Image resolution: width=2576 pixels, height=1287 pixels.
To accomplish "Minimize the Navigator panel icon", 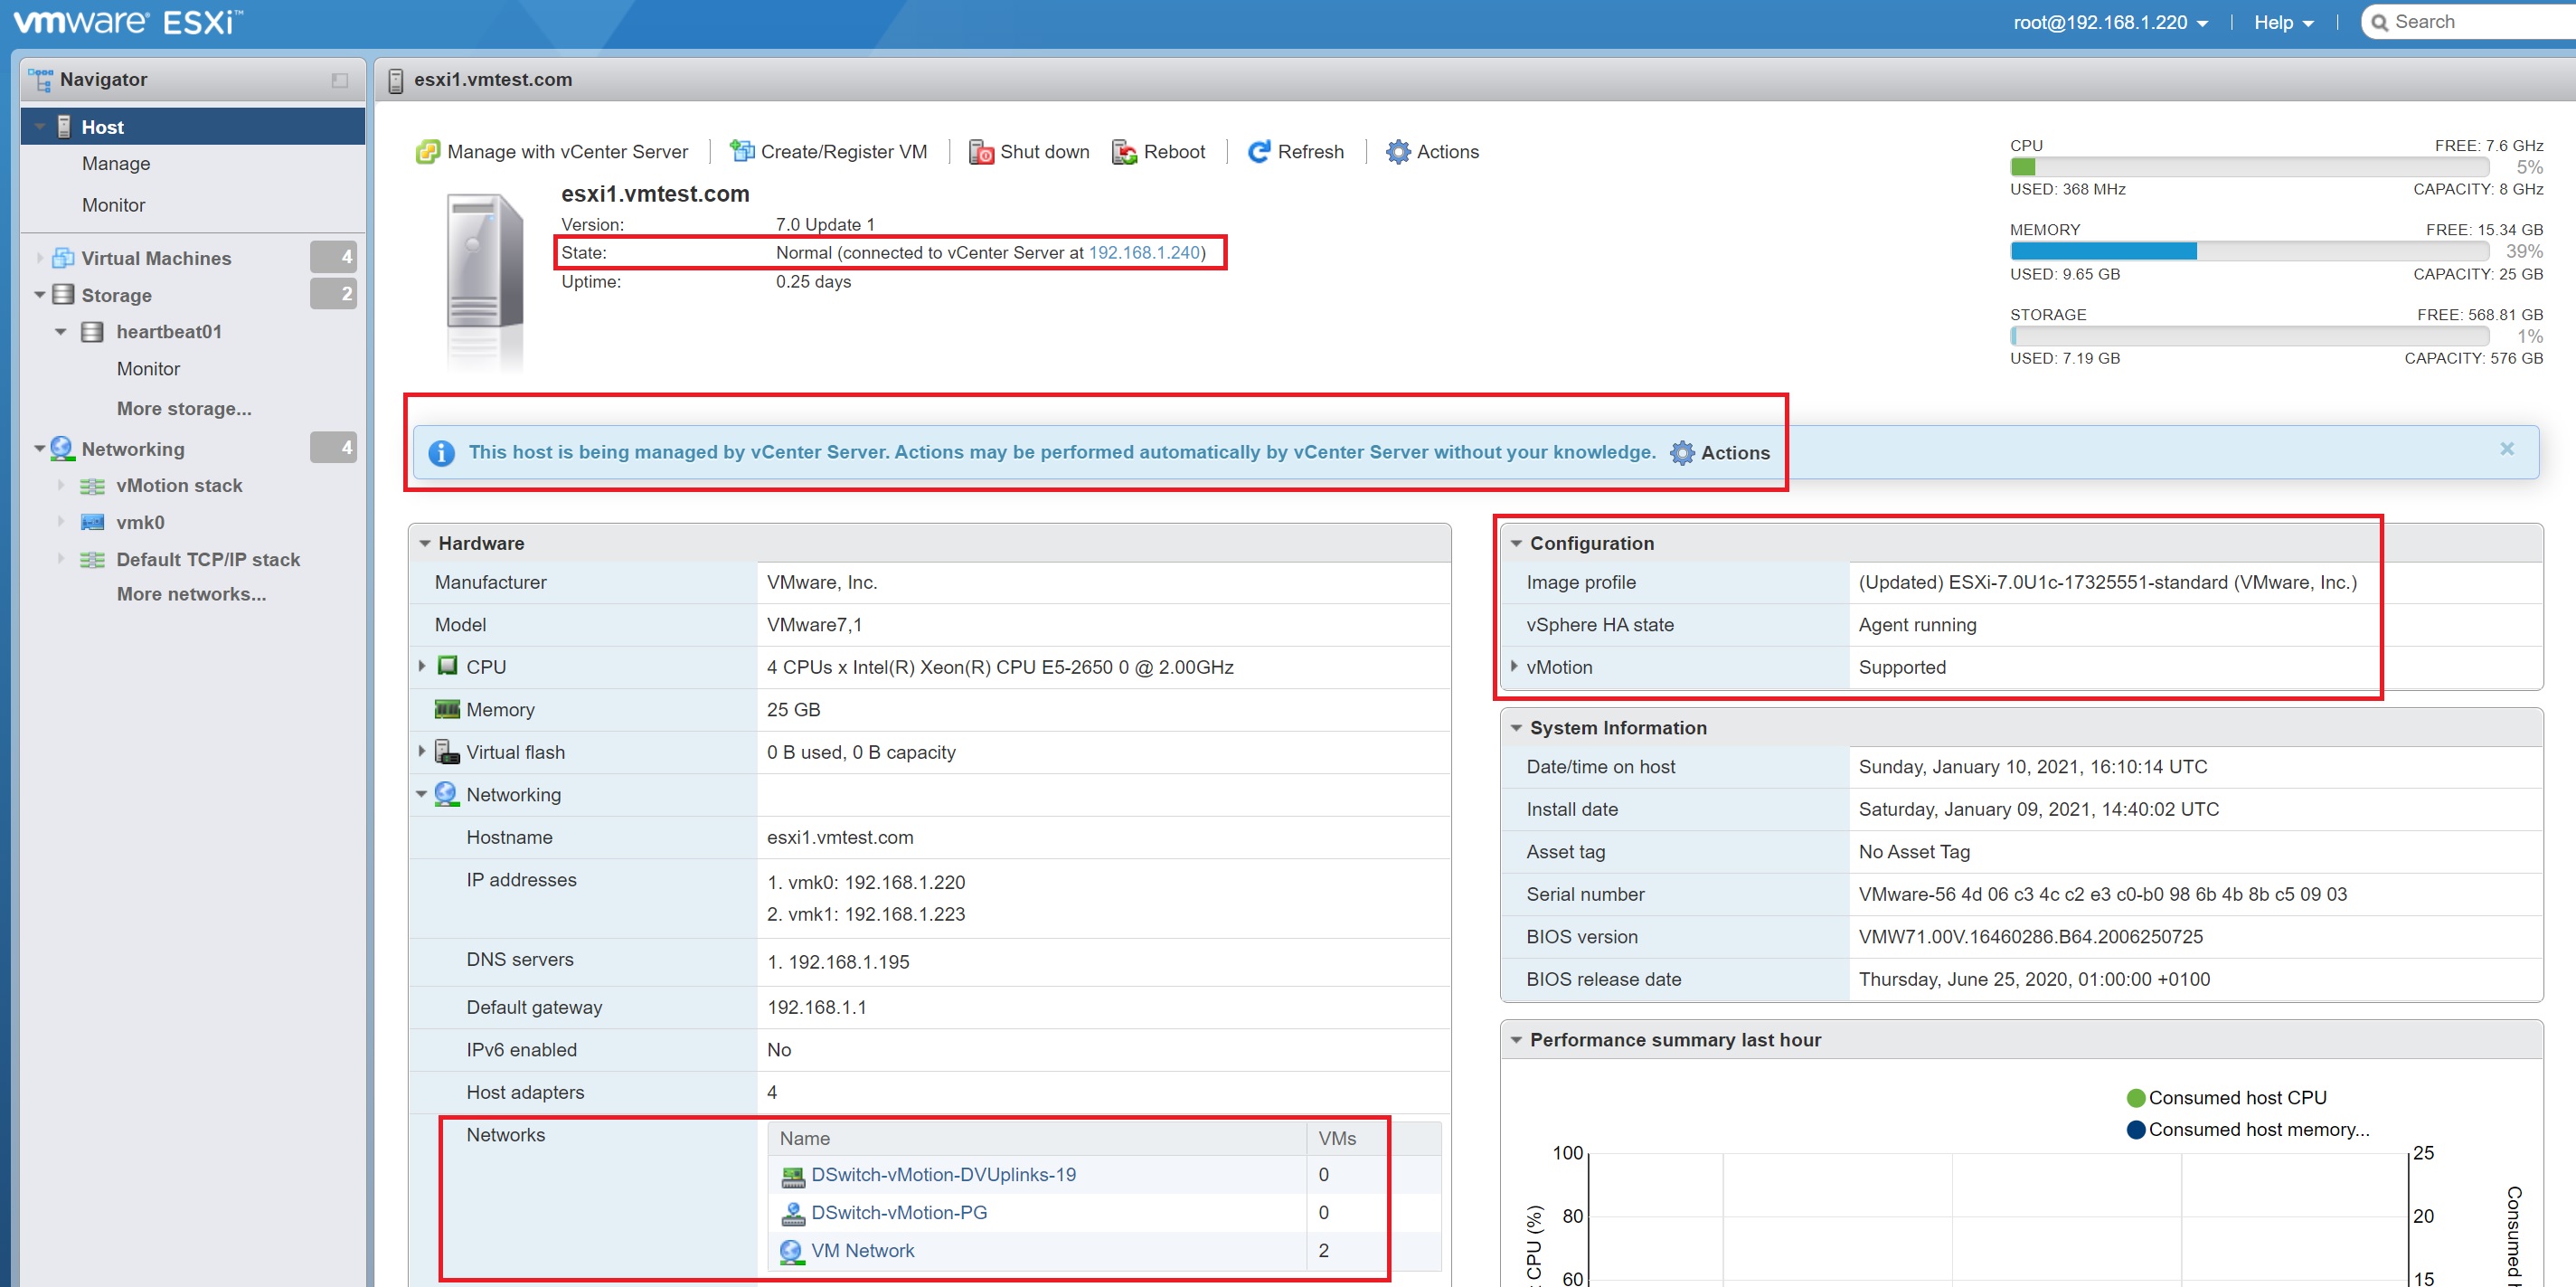I will pyautogui.click(x=340, y=80).
